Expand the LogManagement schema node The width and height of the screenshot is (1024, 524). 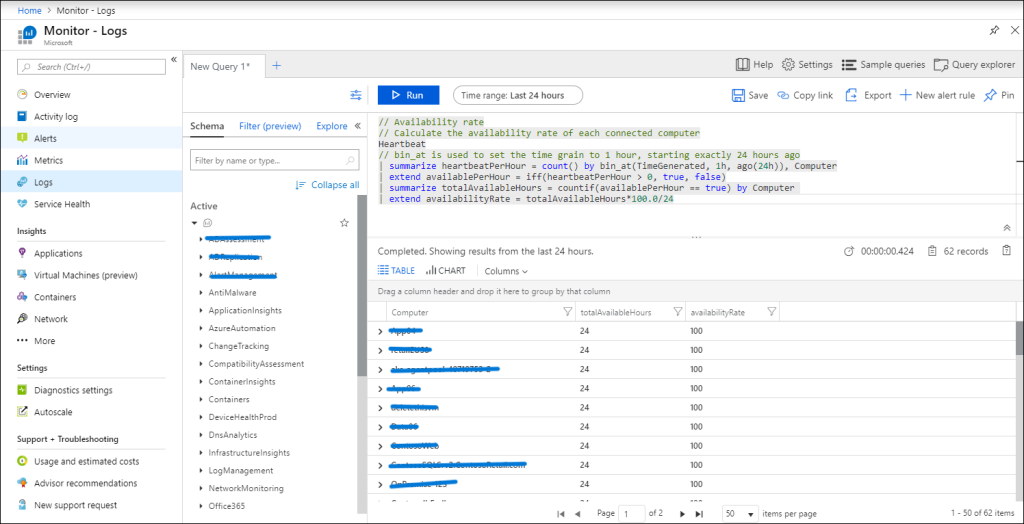click(201, 470)
